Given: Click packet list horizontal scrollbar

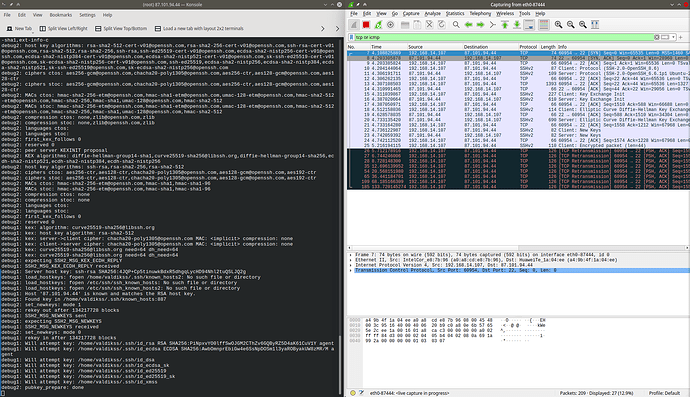Looking at the screenshot, I should coord(518,248).
